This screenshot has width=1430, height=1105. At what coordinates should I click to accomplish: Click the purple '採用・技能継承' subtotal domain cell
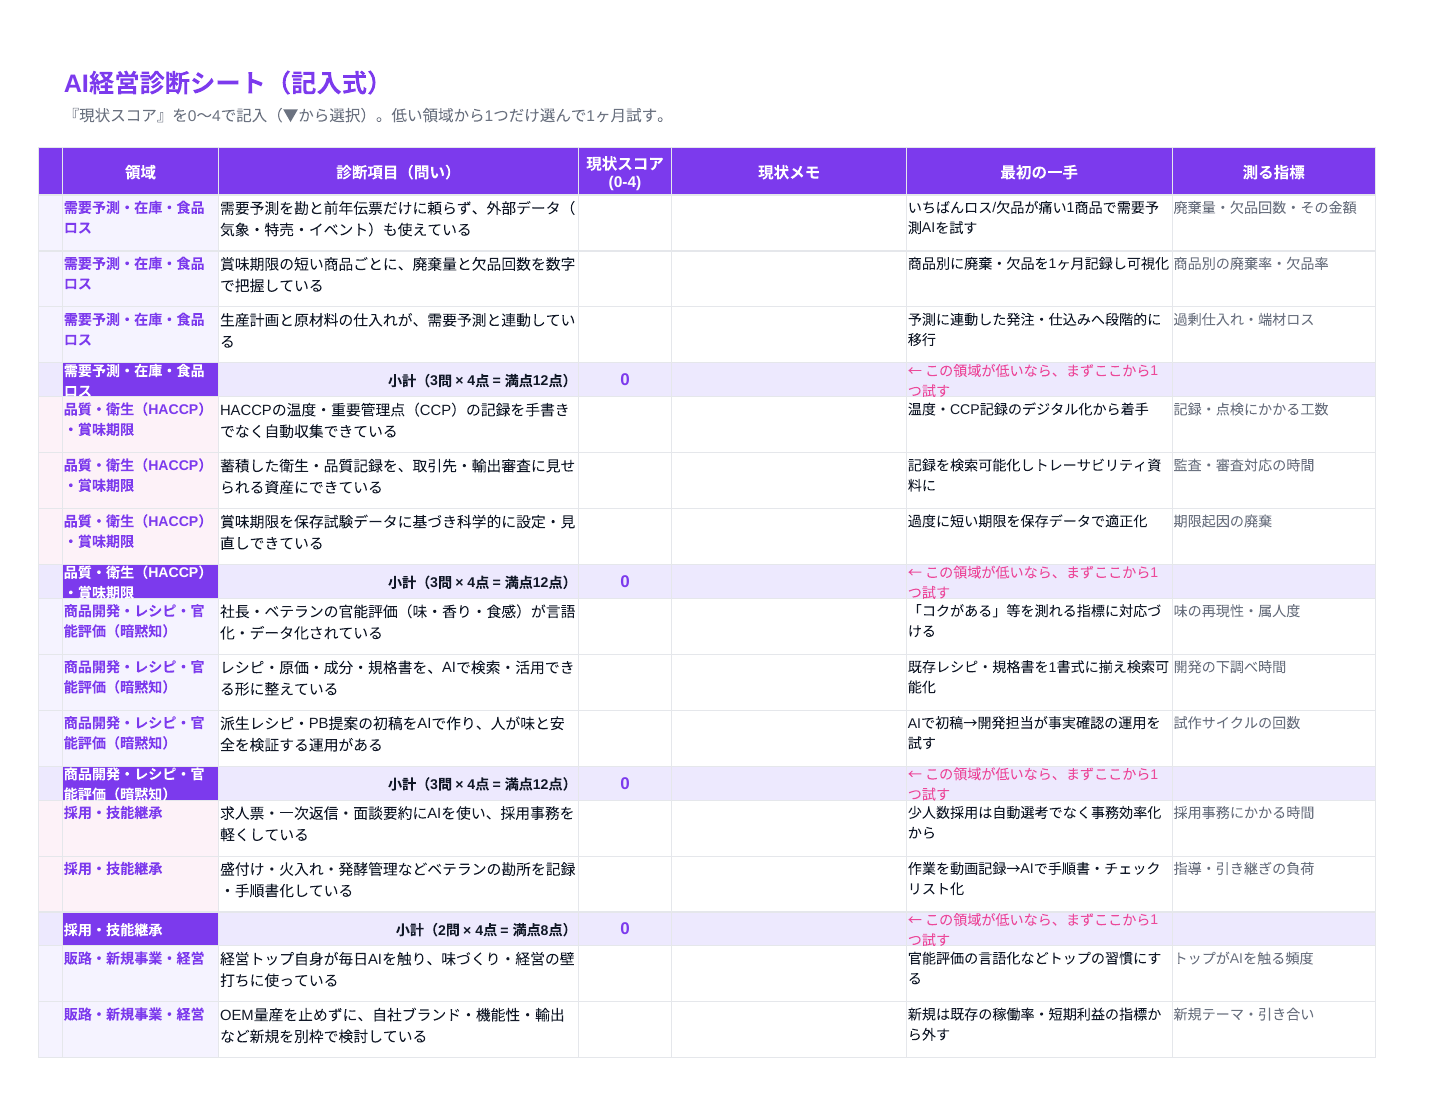140,929
